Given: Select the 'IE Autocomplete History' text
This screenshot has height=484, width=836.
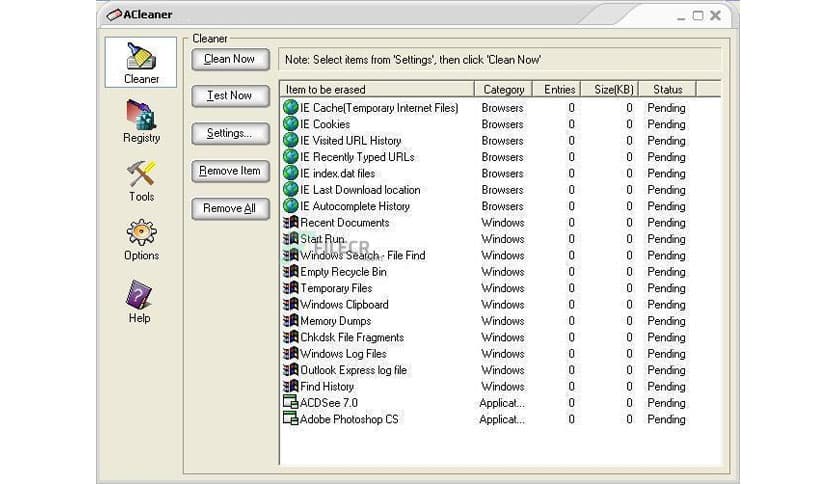Looking at the screenshot, I should tap(355, 206).
